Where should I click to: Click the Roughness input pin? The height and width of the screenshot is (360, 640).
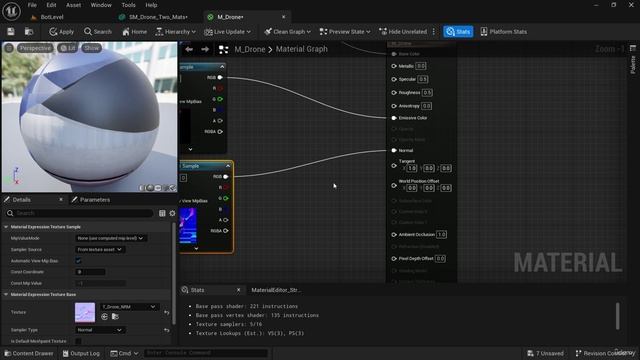[394, 93]
